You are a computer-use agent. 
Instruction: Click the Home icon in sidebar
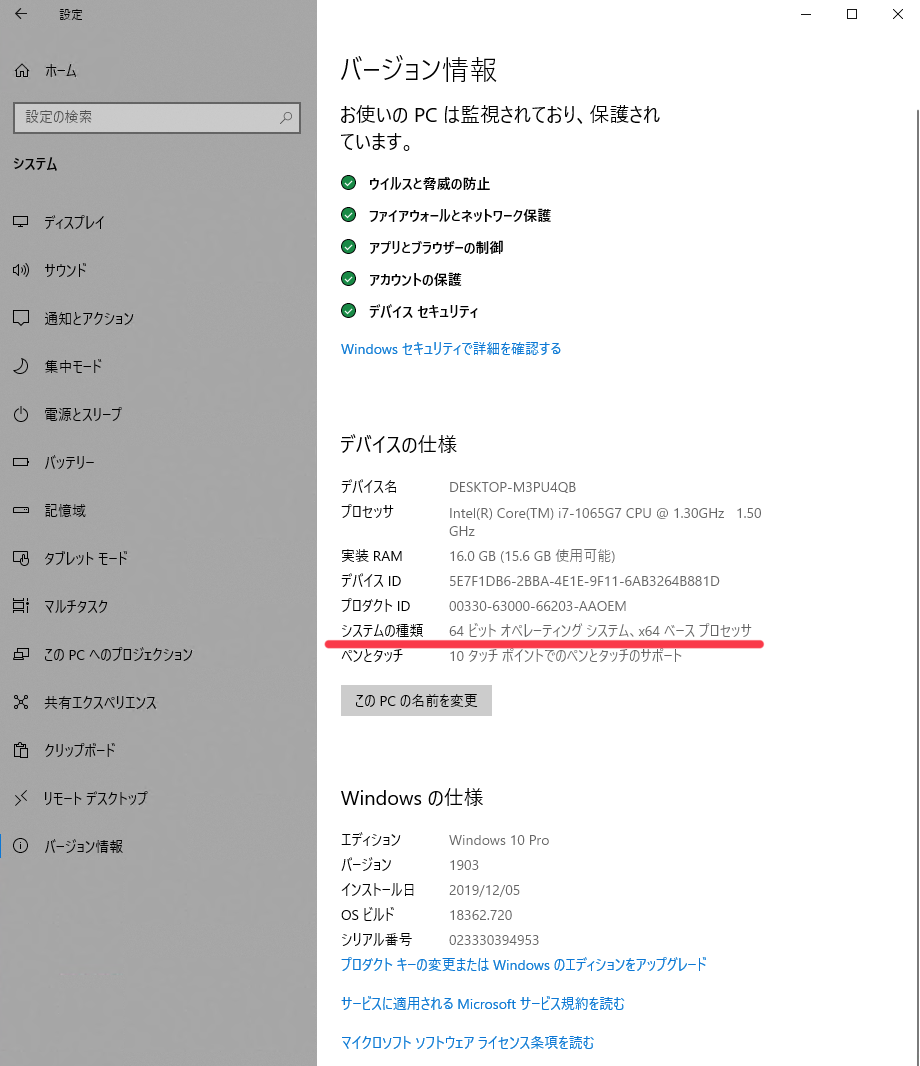click(21, 71)
